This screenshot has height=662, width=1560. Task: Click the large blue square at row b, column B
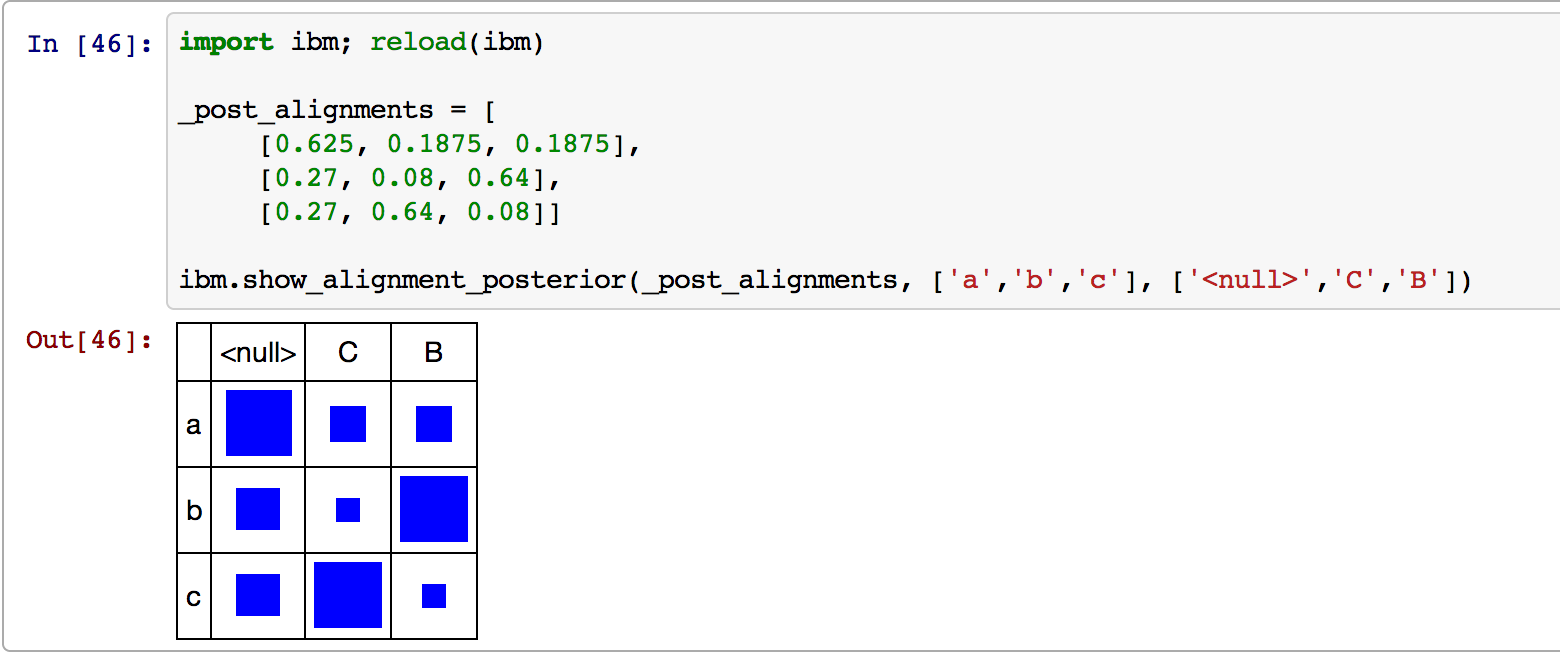434,509
